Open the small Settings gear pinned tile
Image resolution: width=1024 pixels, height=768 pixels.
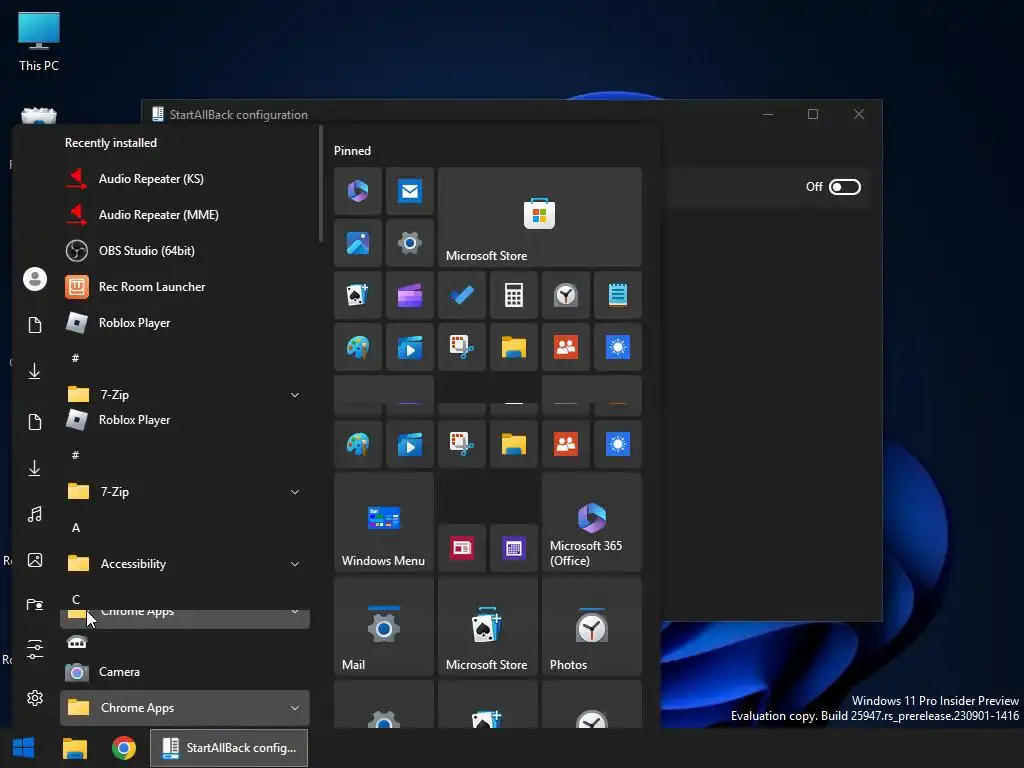(409, 243)
